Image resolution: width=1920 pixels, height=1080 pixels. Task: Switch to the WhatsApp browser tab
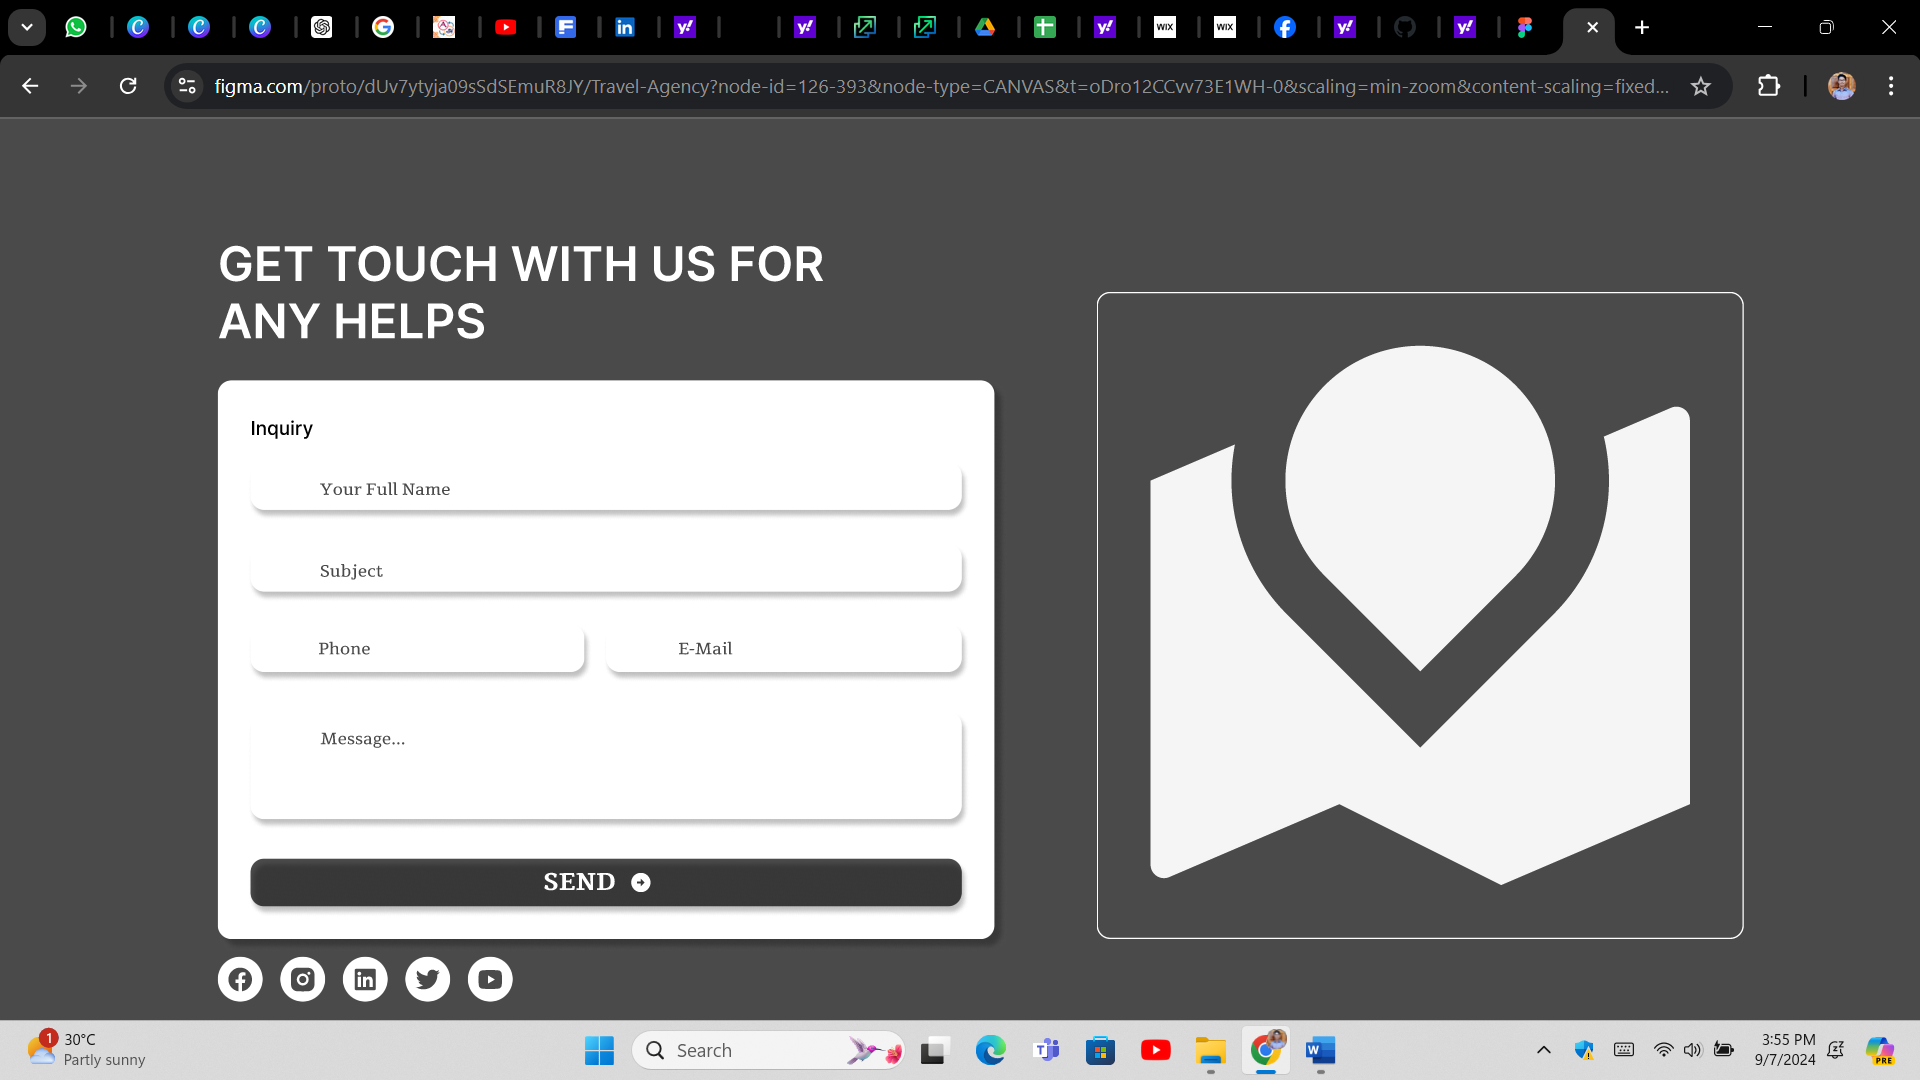(76, 27)
